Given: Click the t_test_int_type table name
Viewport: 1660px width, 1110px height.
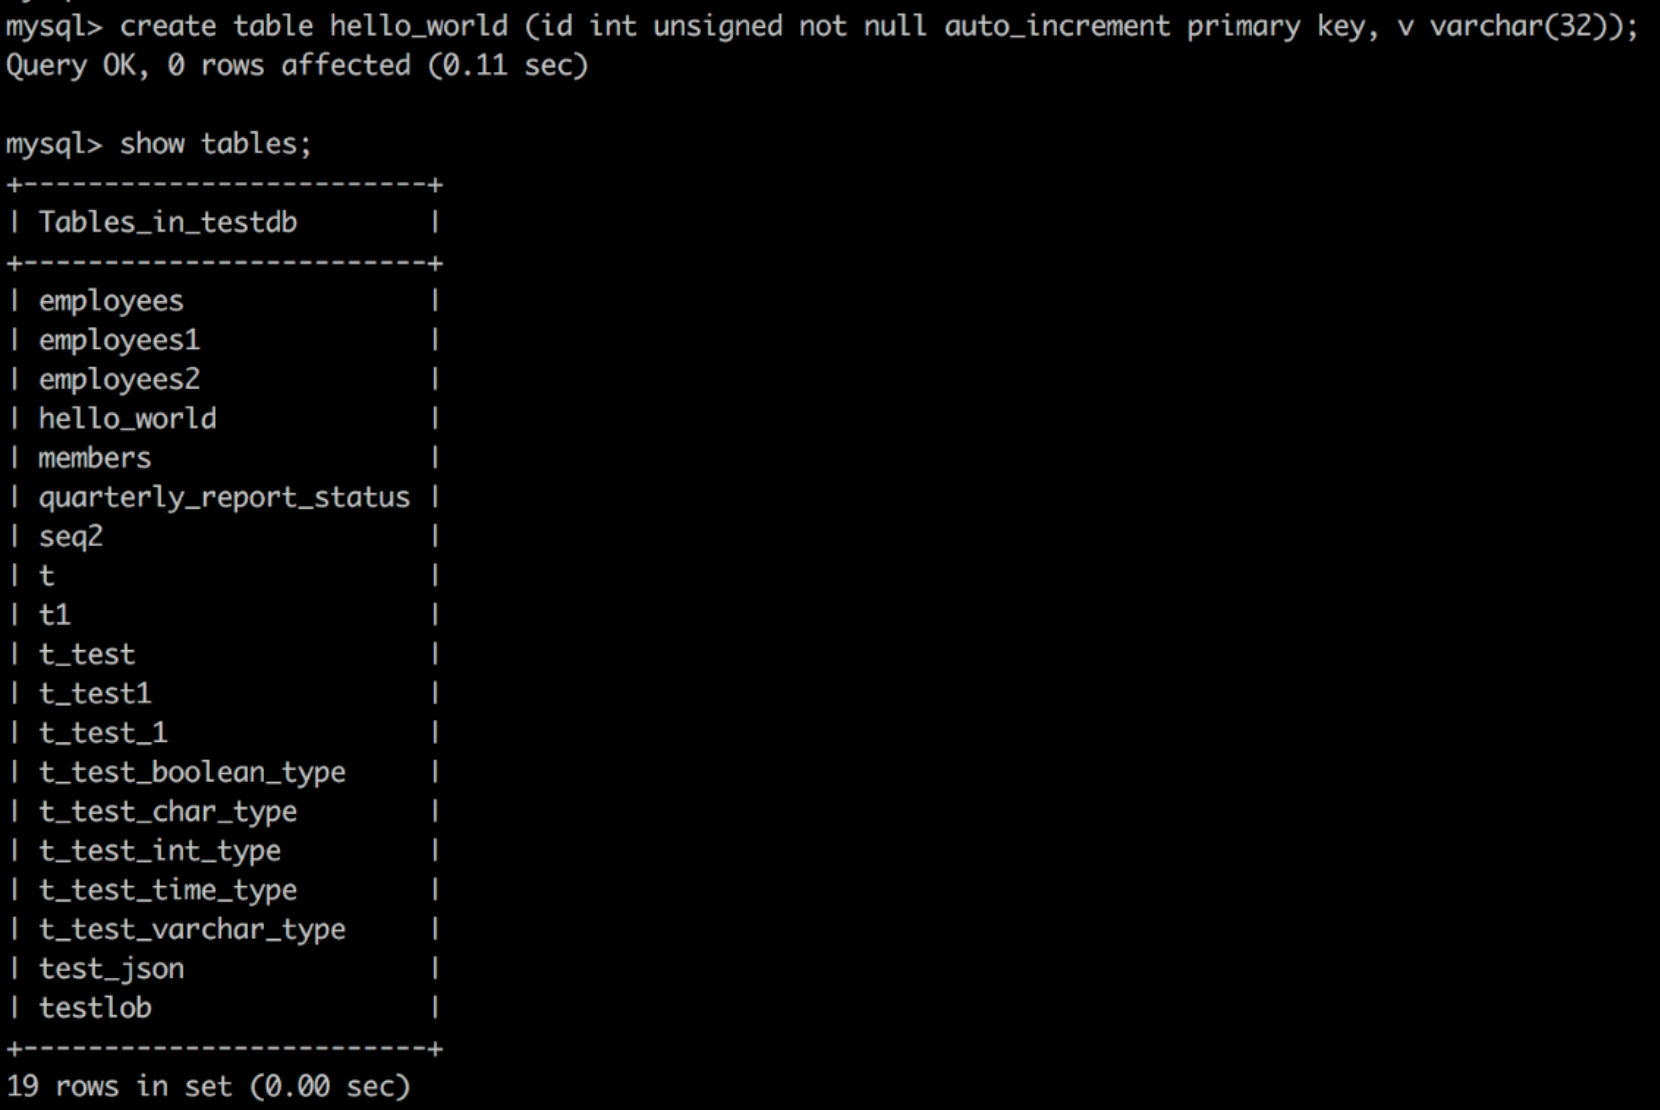Looking at the screenshot, I should pyautogui.click(x=160, y=851).
